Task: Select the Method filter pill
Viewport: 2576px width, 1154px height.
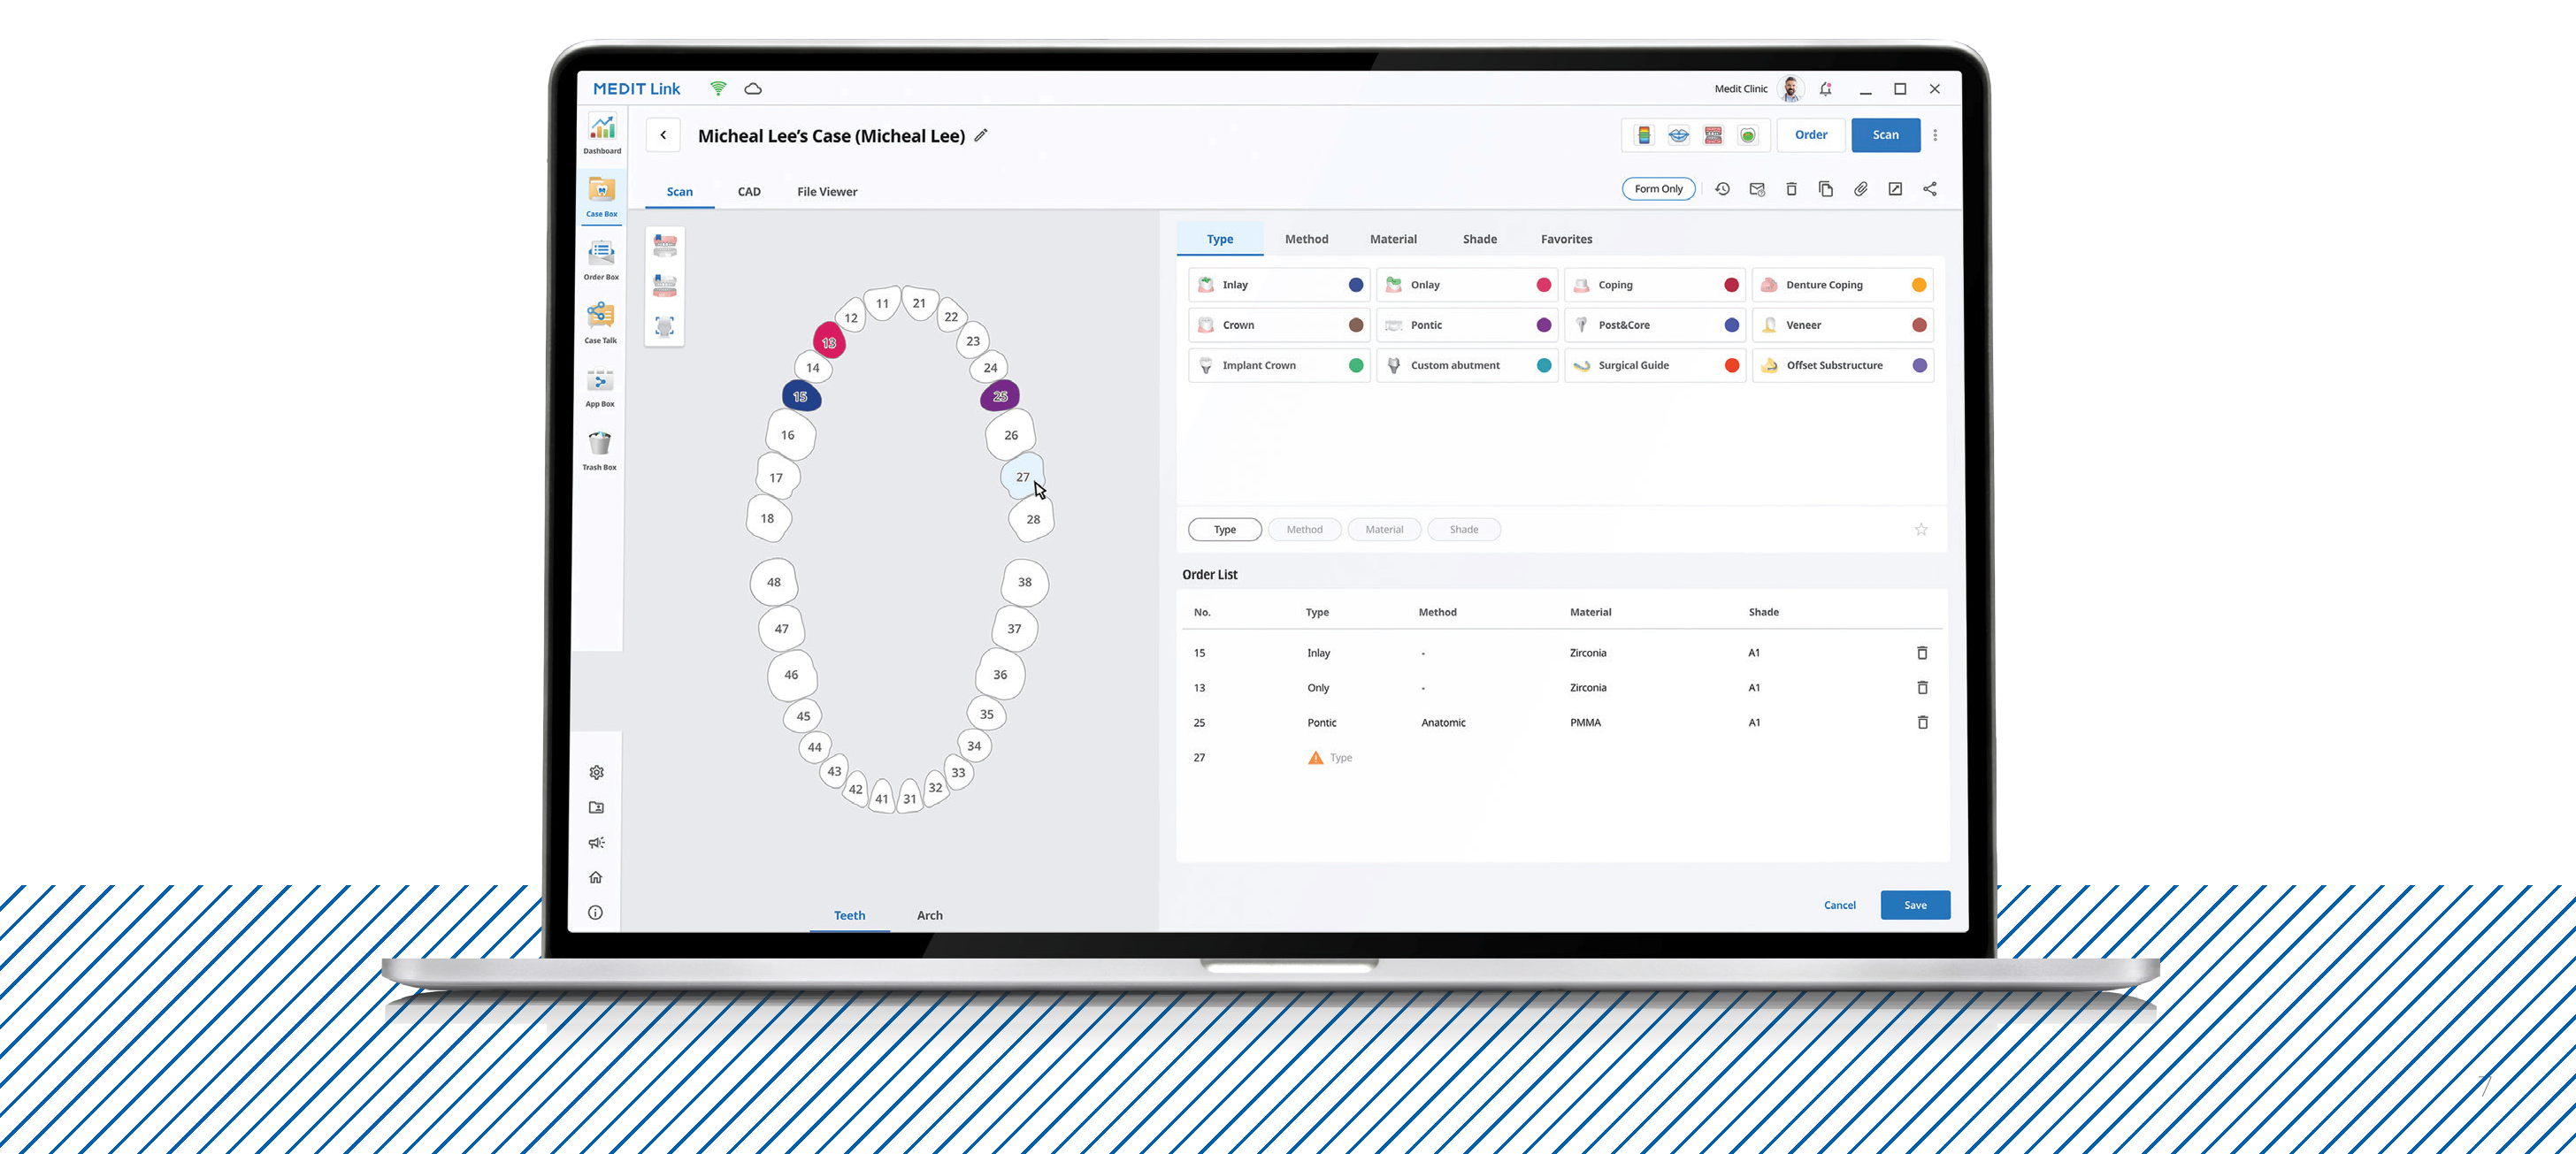Action: (x=1304, y=530)
